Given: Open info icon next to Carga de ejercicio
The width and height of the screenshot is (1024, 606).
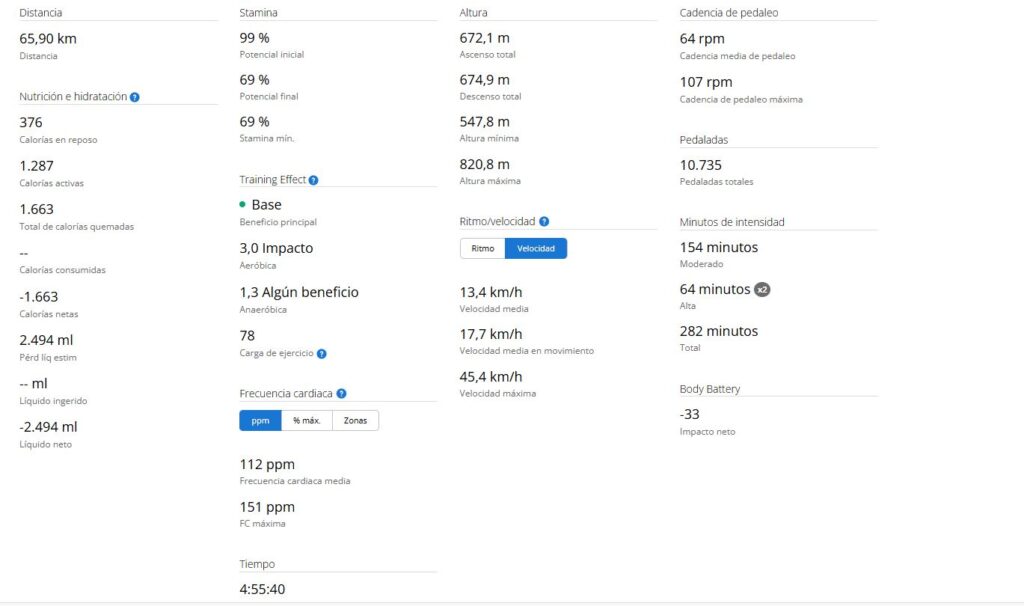Looking at the screenshot, I should pos(321,353).
